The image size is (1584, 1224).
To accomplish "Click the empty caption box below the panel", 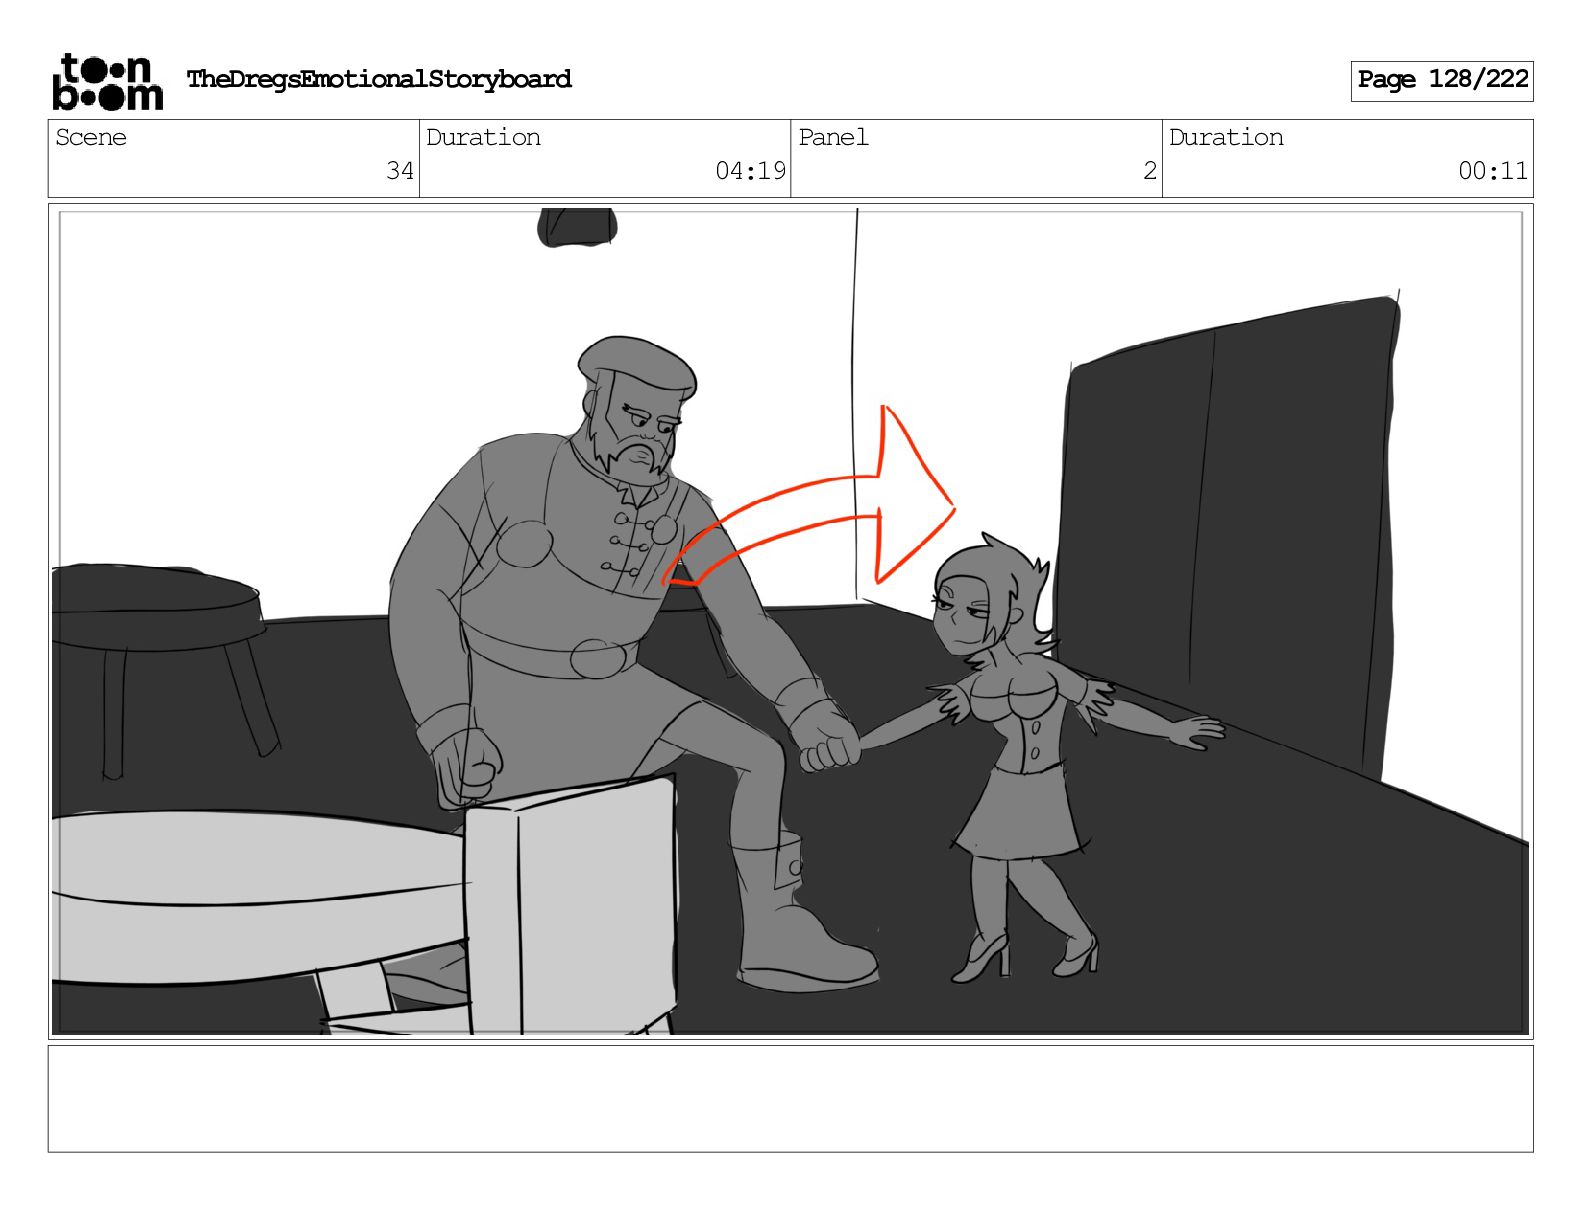I will (x=790, y=1099).
